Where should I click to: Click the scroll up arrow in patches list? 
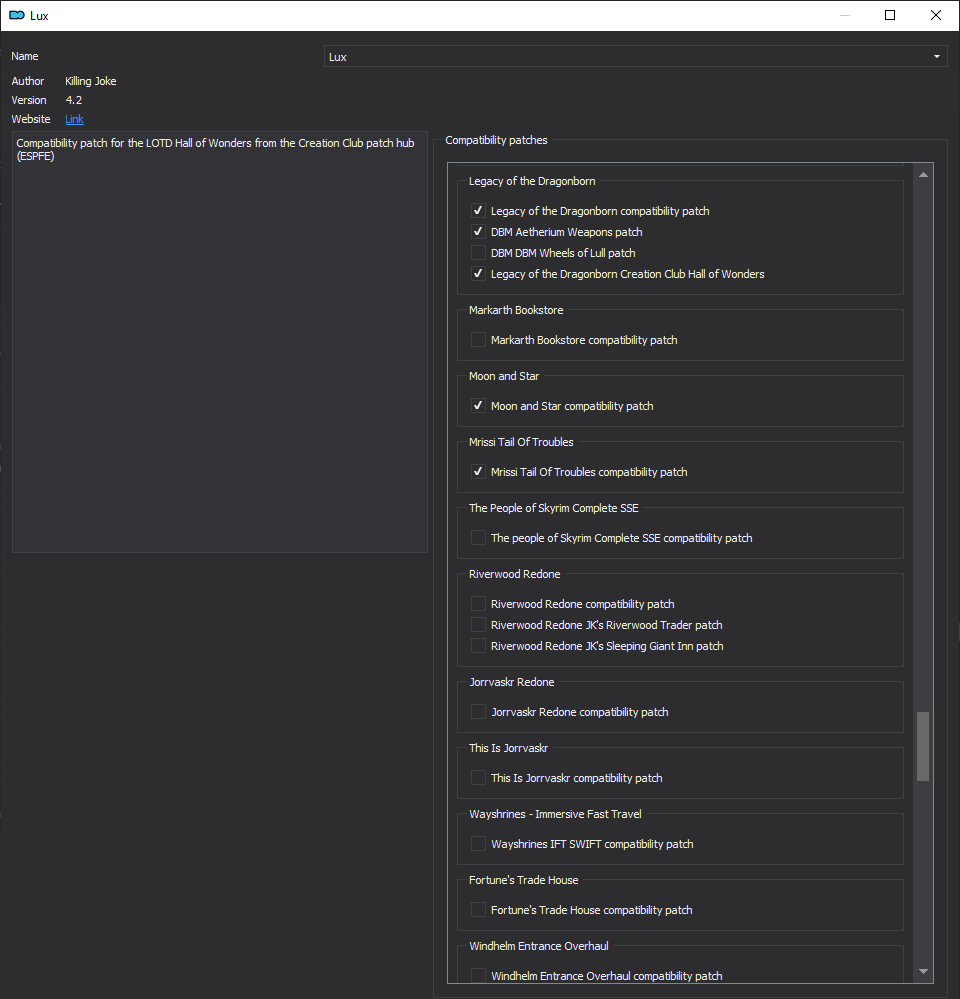click(923, 175)
